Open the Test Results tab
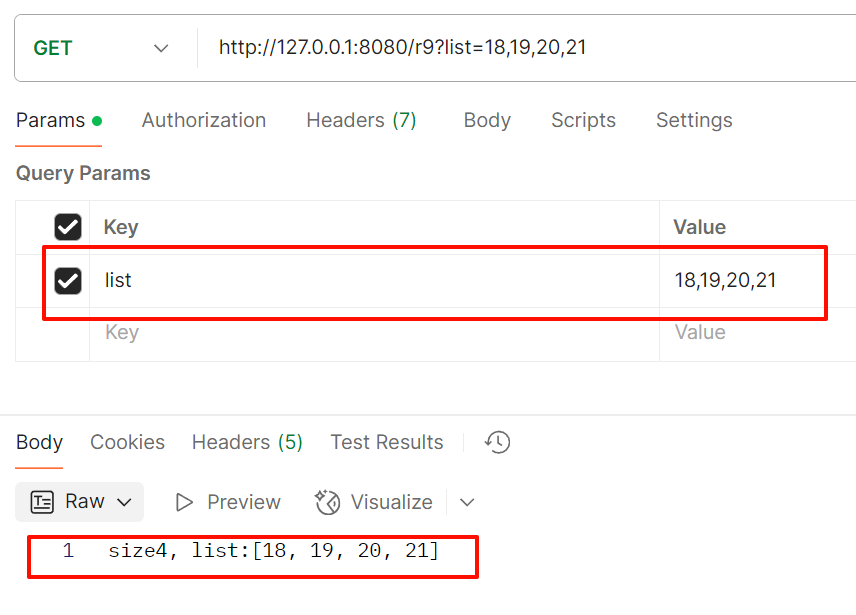856x615 pixels. (387, 442)
